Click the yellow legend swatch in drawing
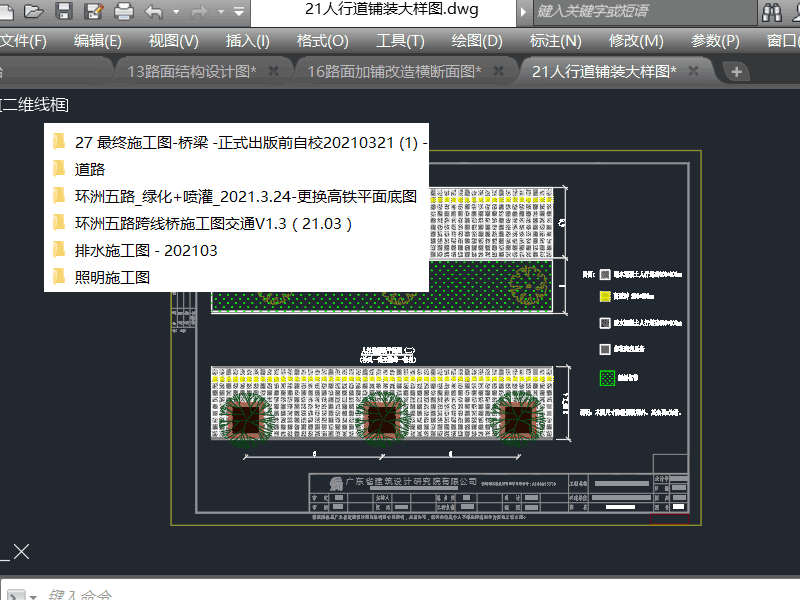The image size is (800, 600). [x=605, y=296]
